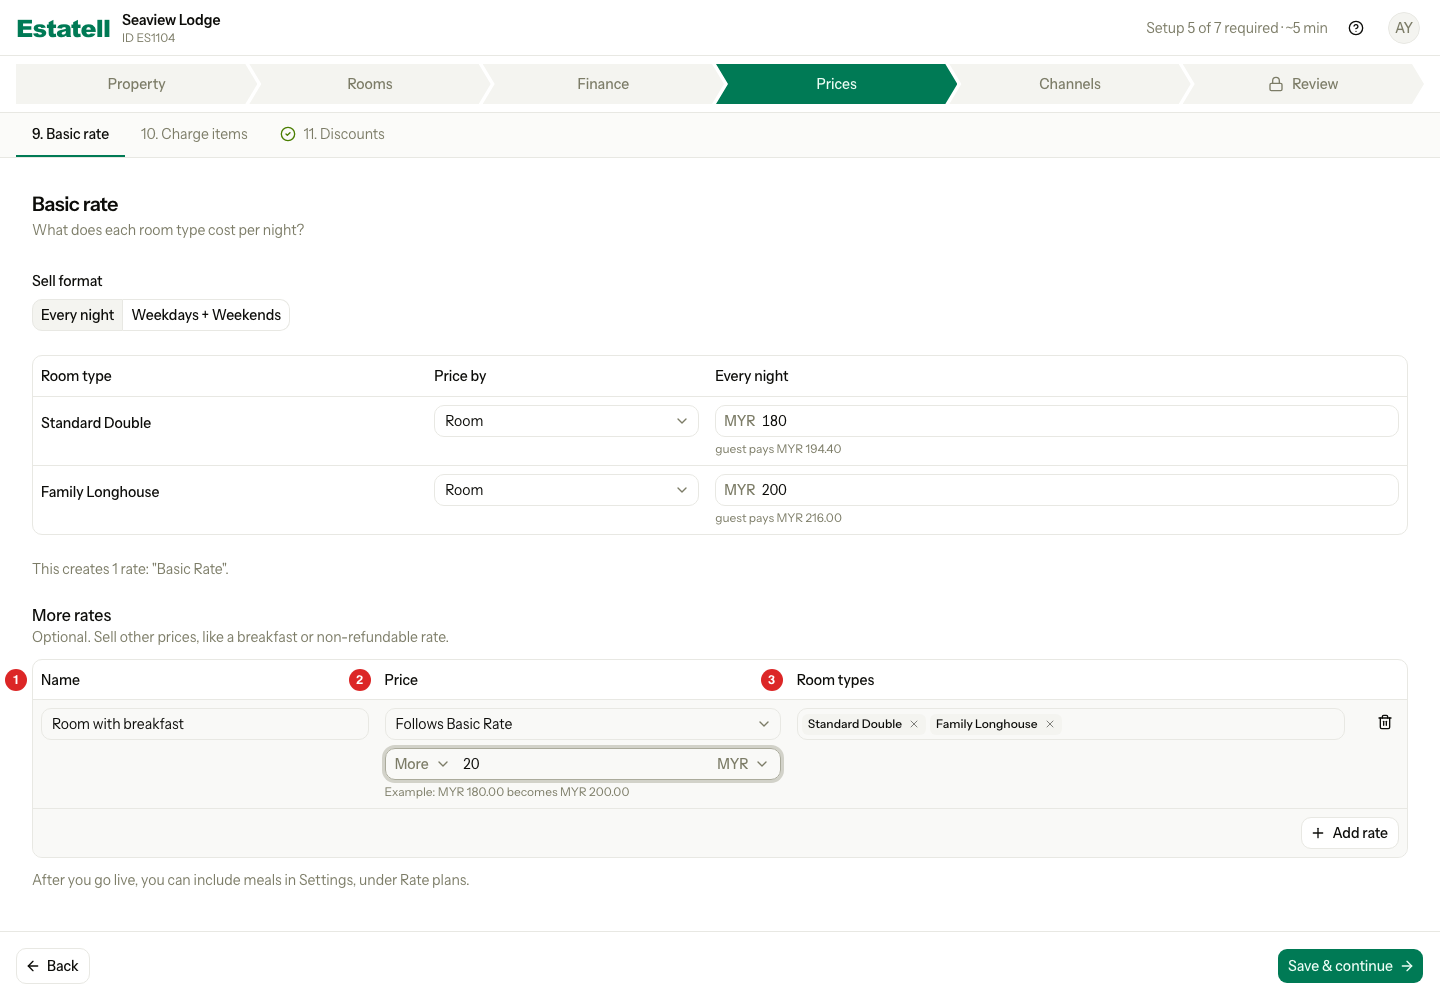Open the locked Review step
Viewport: 1440px width, 1000px height.
click(x=1303, y=84)
